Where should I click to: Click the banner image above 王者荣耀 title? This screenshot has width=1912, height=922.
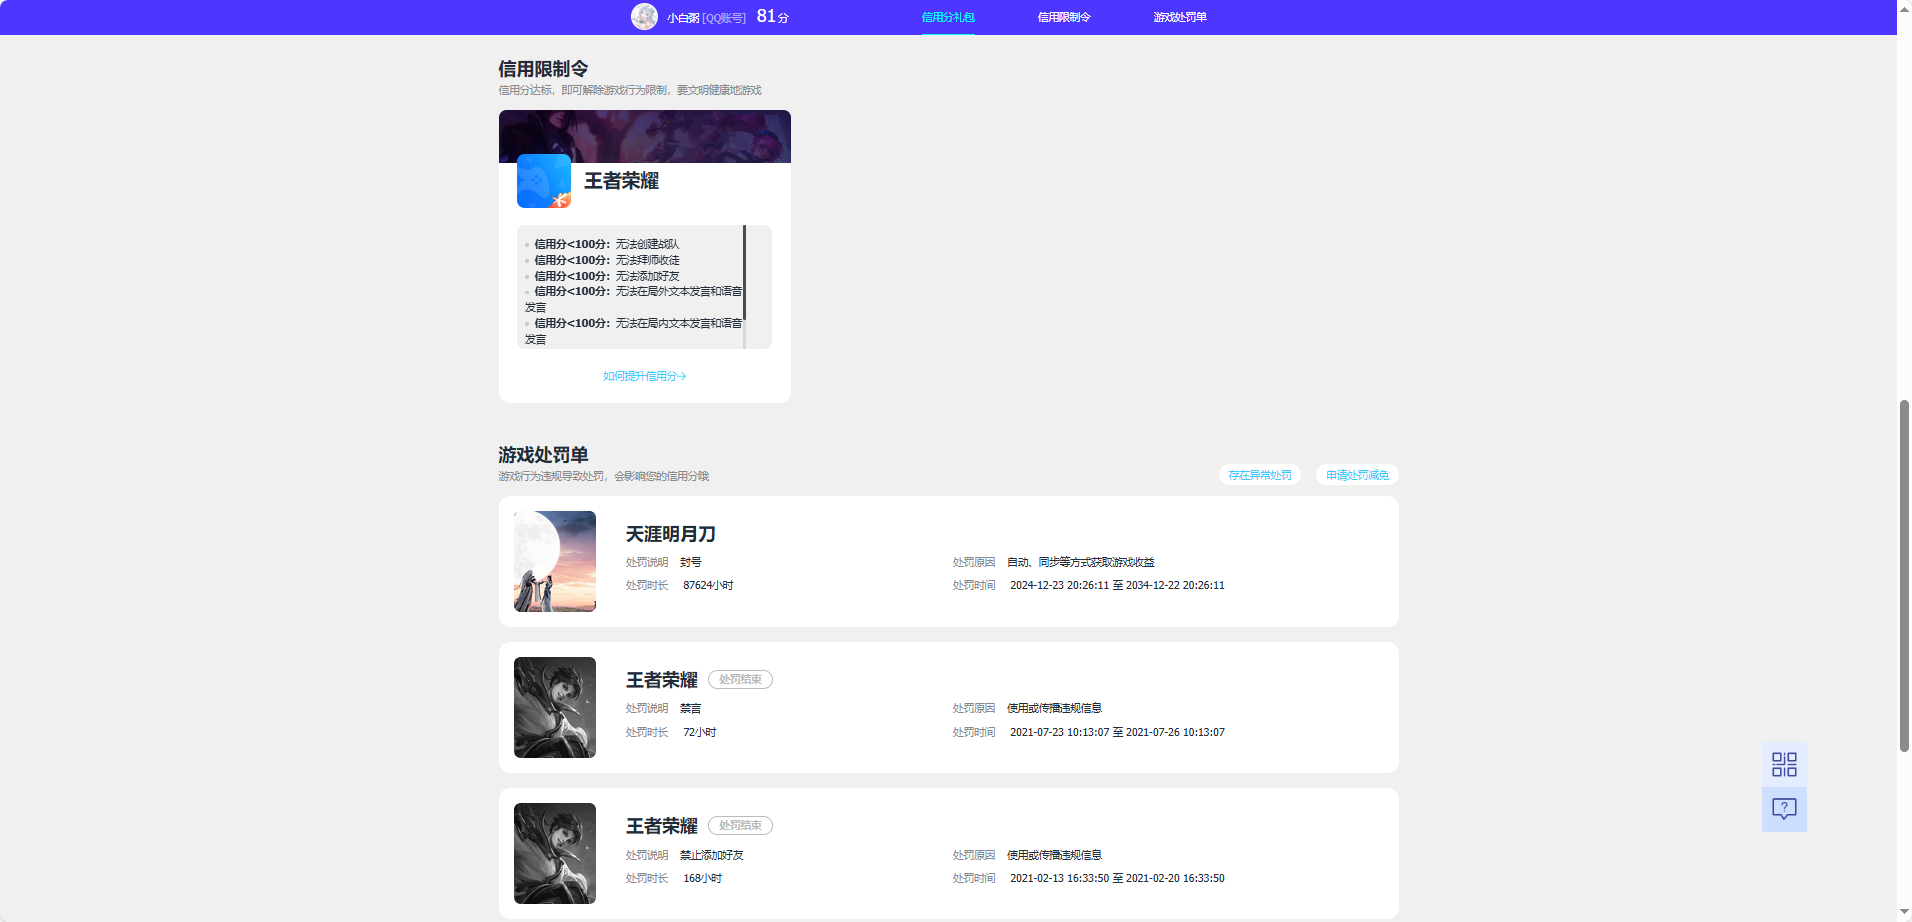644,136
